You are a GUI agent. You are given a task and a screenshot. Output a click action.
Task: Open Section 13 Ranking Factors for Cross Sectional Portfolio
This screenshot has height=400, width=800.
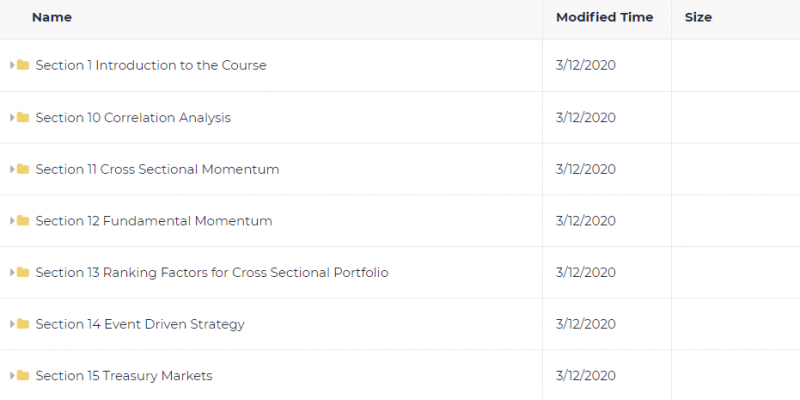coord(212,272)
